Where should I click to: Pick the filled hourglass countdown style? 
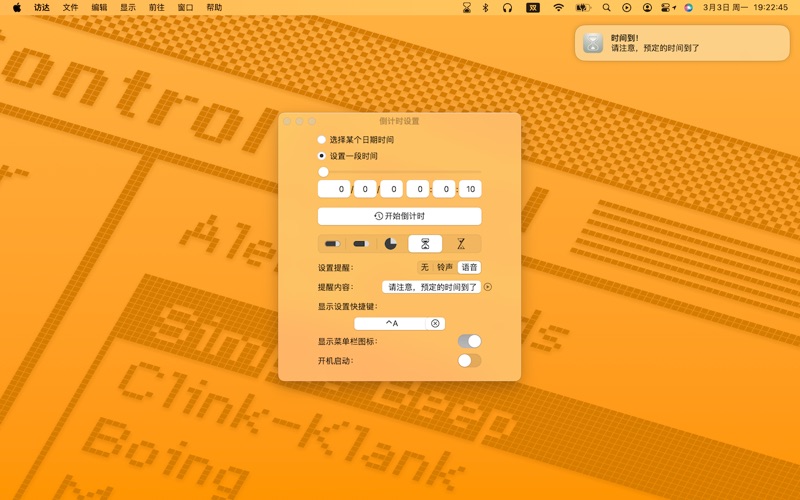[426, 244]
